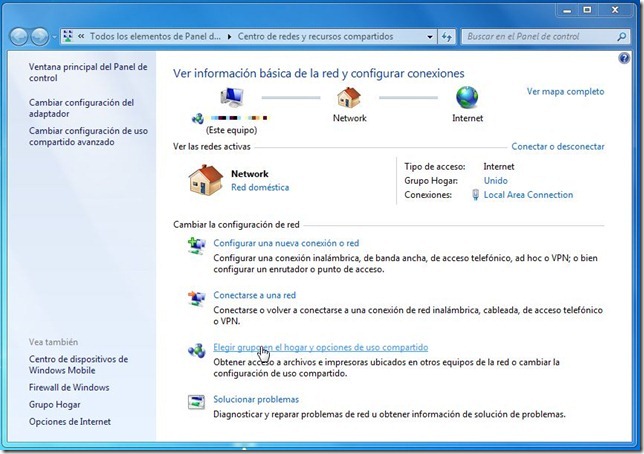Click the homegroup spheres icon beside 'Elegir grupo'
The width and height of the screenshot is (644, 454).
tap(196, 350)
